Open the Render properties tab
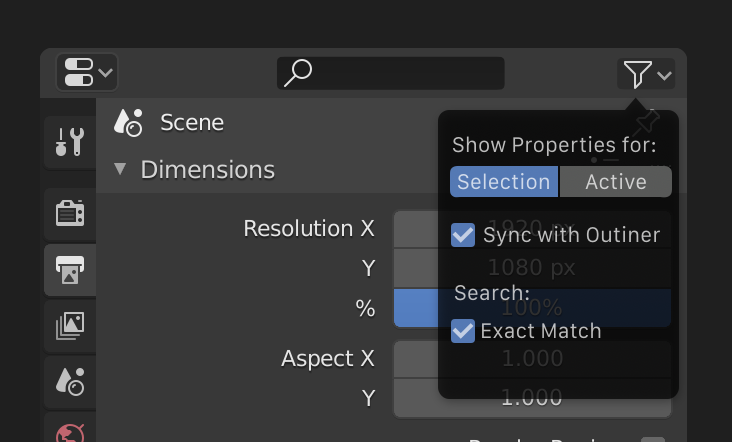 point(70,212)
